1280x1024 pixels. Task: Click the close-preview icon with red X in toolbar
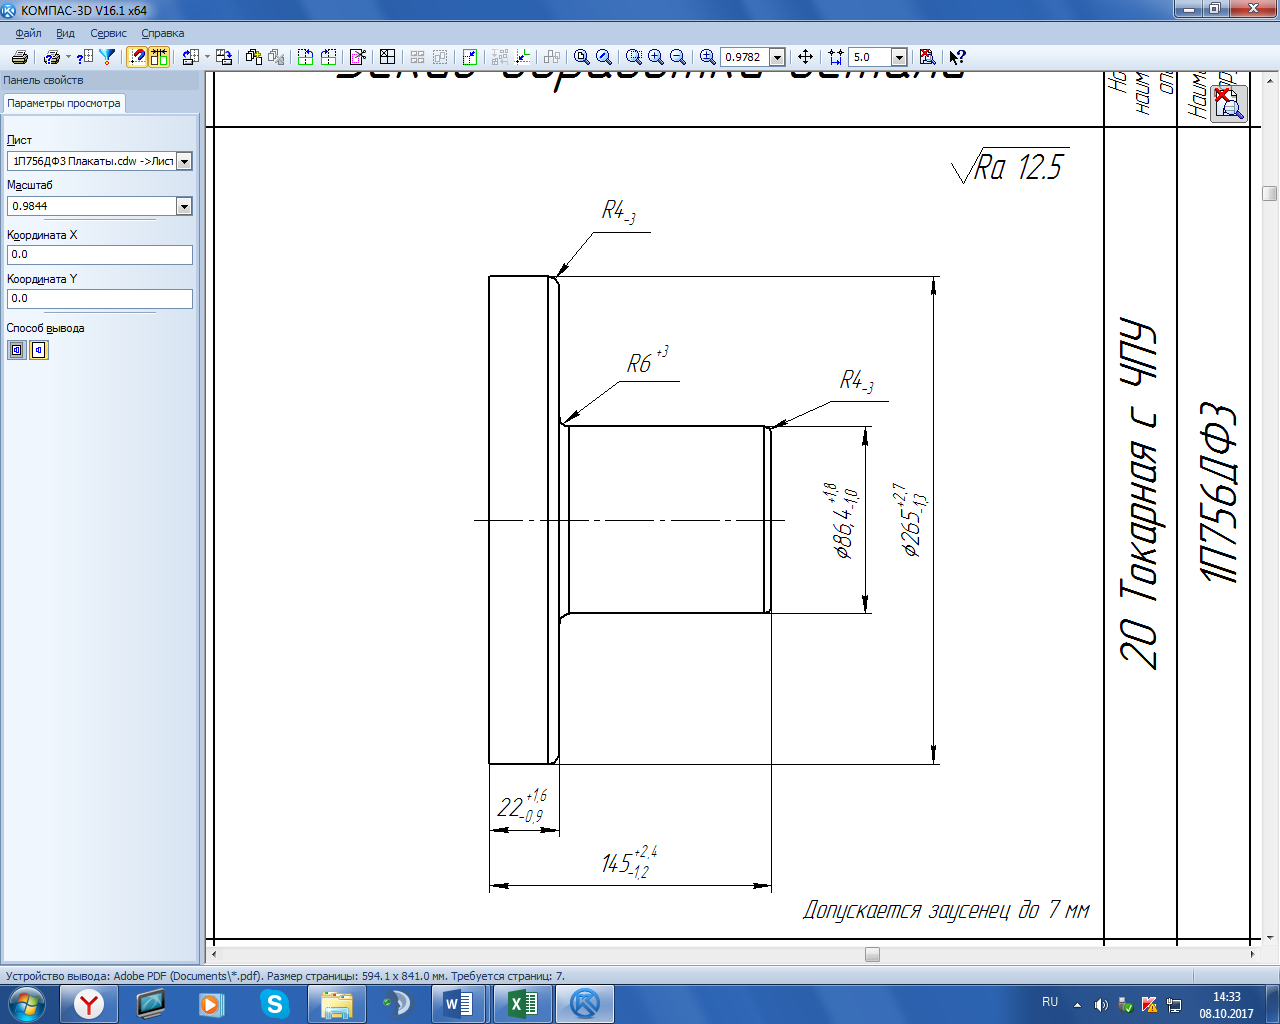coord(927,57)
